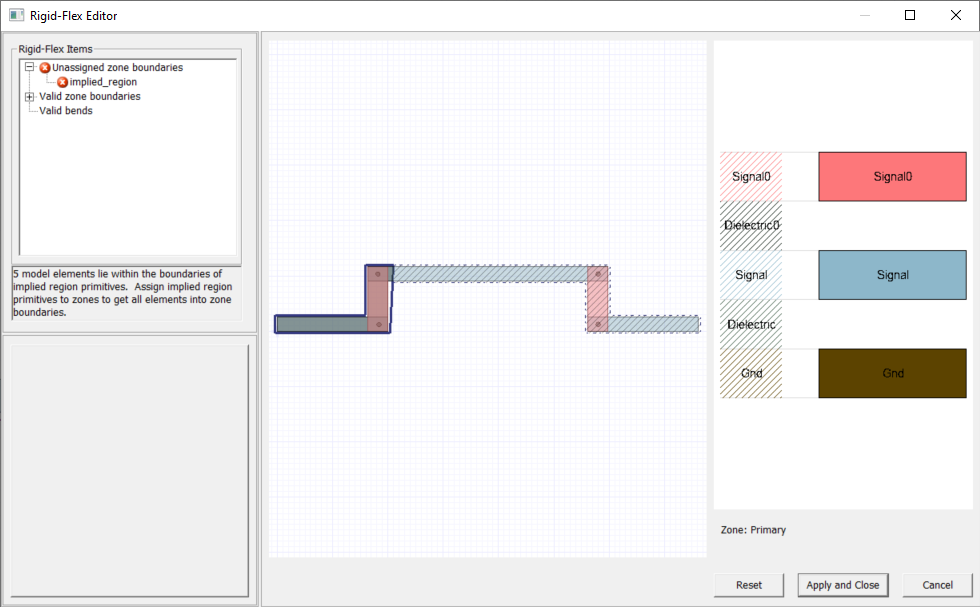980x607 pixels.
Task: Expand the Valid zone boundaries node
Action: 28,96
